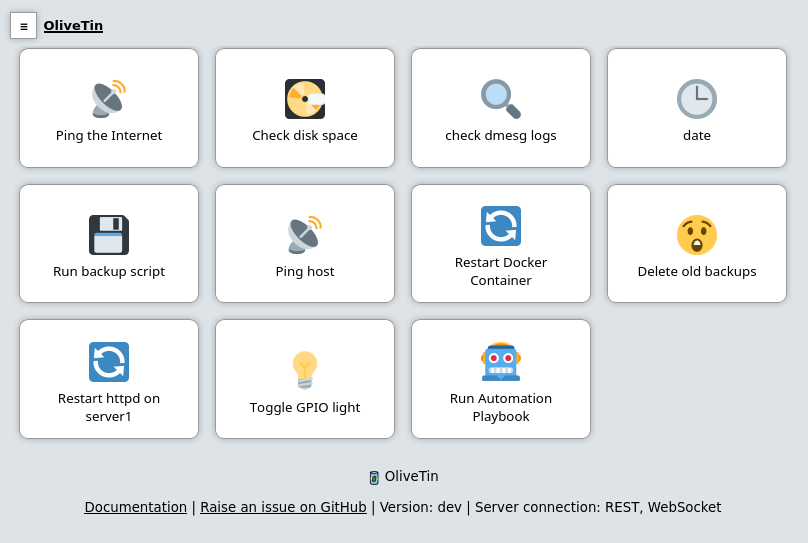This screenshot has height=543, width=808.
Task: Open the Documentation link
Action: click(x=135, y=507)
